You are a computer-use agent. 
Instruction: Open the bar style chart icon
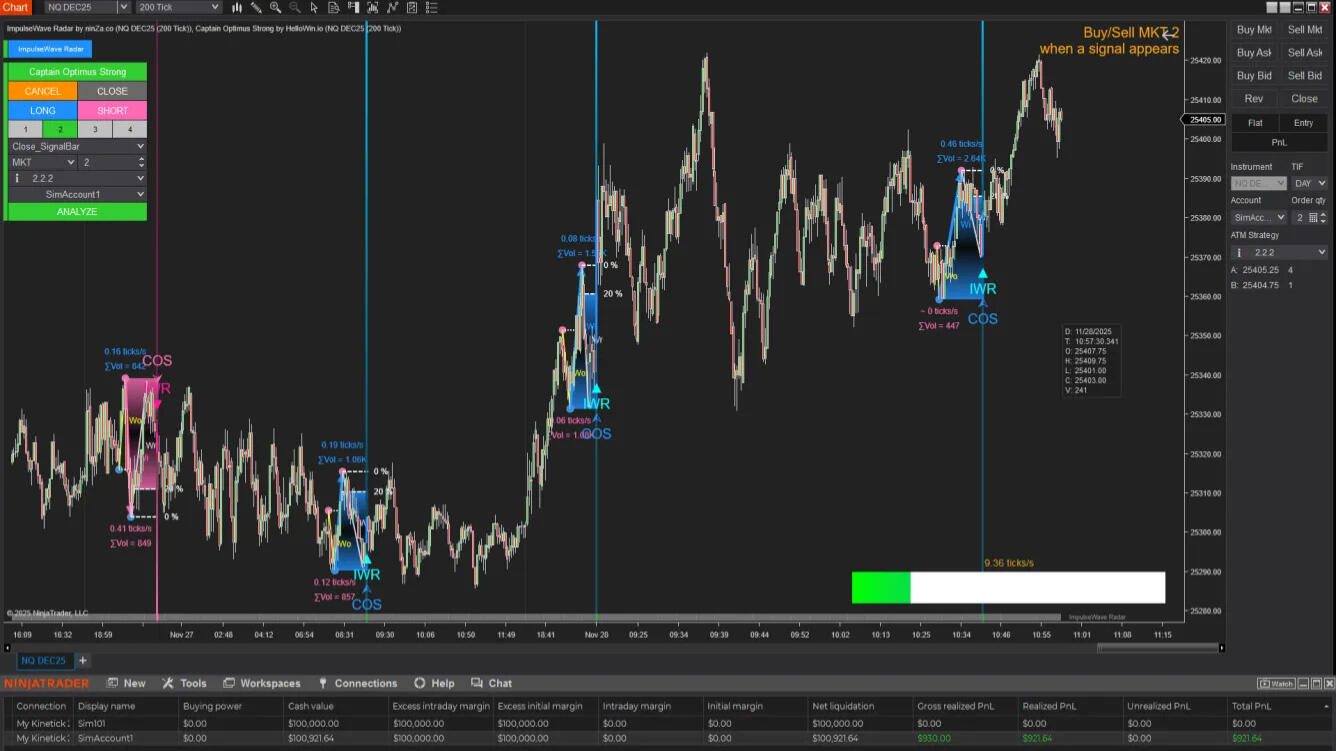point(237,8)
